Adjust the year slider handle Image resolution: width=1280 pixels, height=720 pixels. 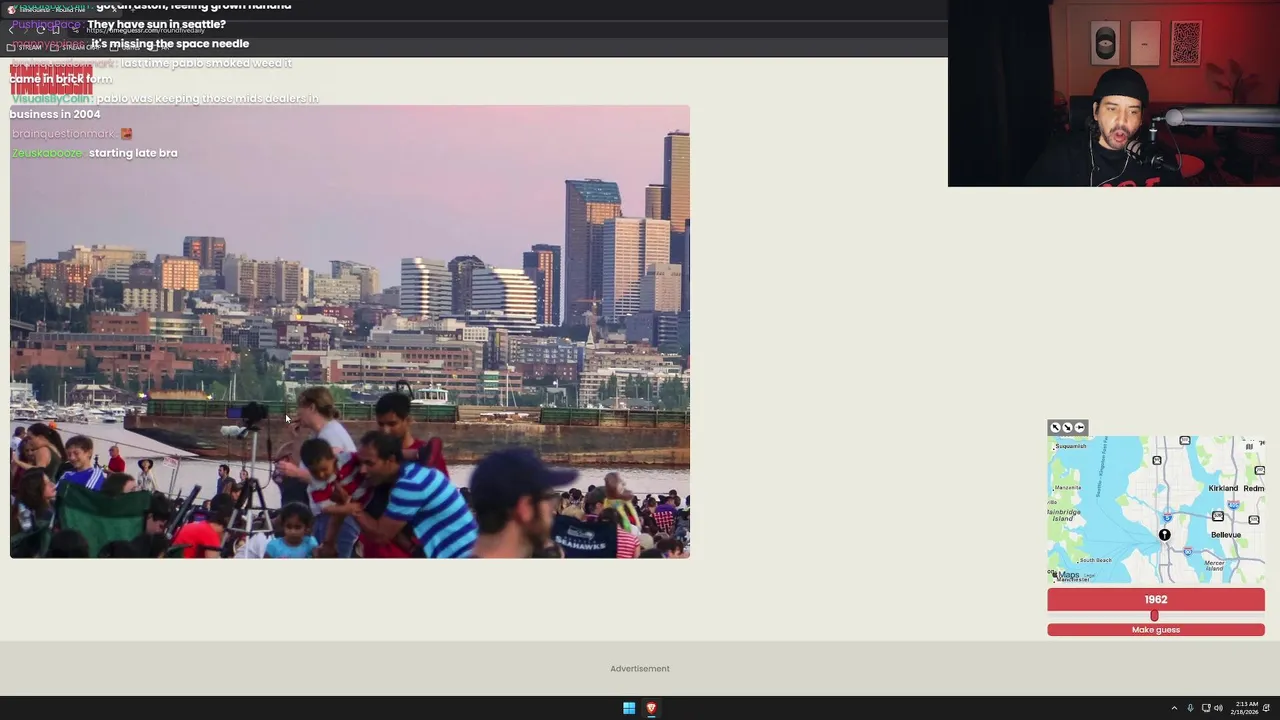pos(1154,616)
